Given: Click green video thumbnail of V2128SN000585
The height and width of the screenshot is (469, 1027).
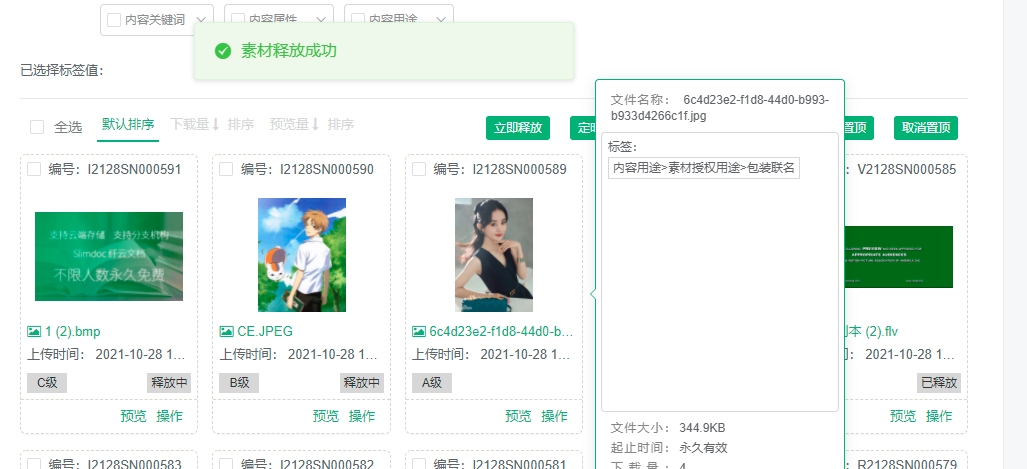Looking at the screenshot, I should click(899, 257).
